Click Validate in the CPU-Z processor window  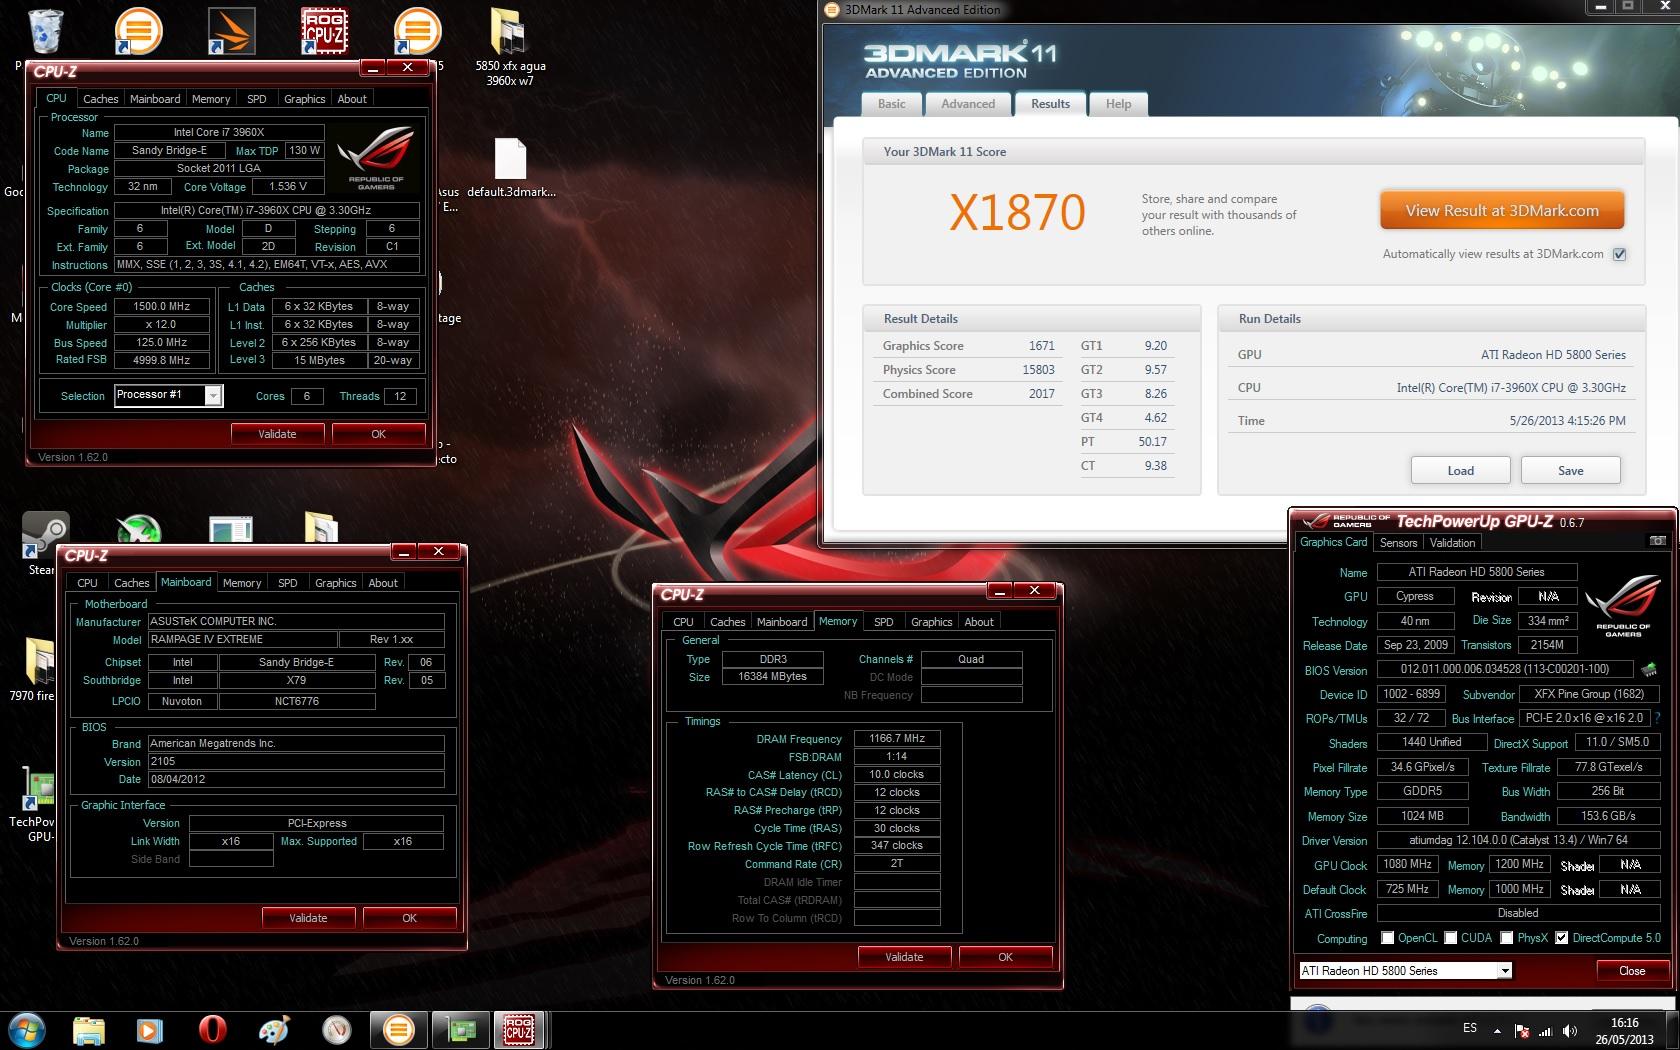pos(277,434)
